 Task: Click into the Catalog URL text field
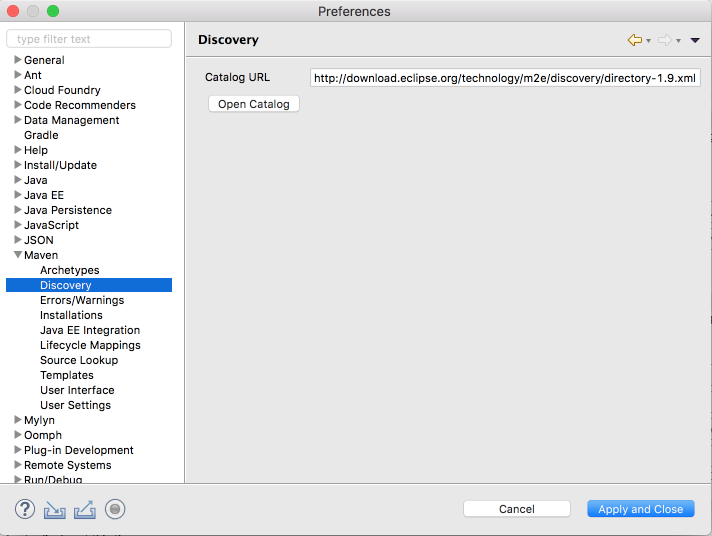point(504,78)
